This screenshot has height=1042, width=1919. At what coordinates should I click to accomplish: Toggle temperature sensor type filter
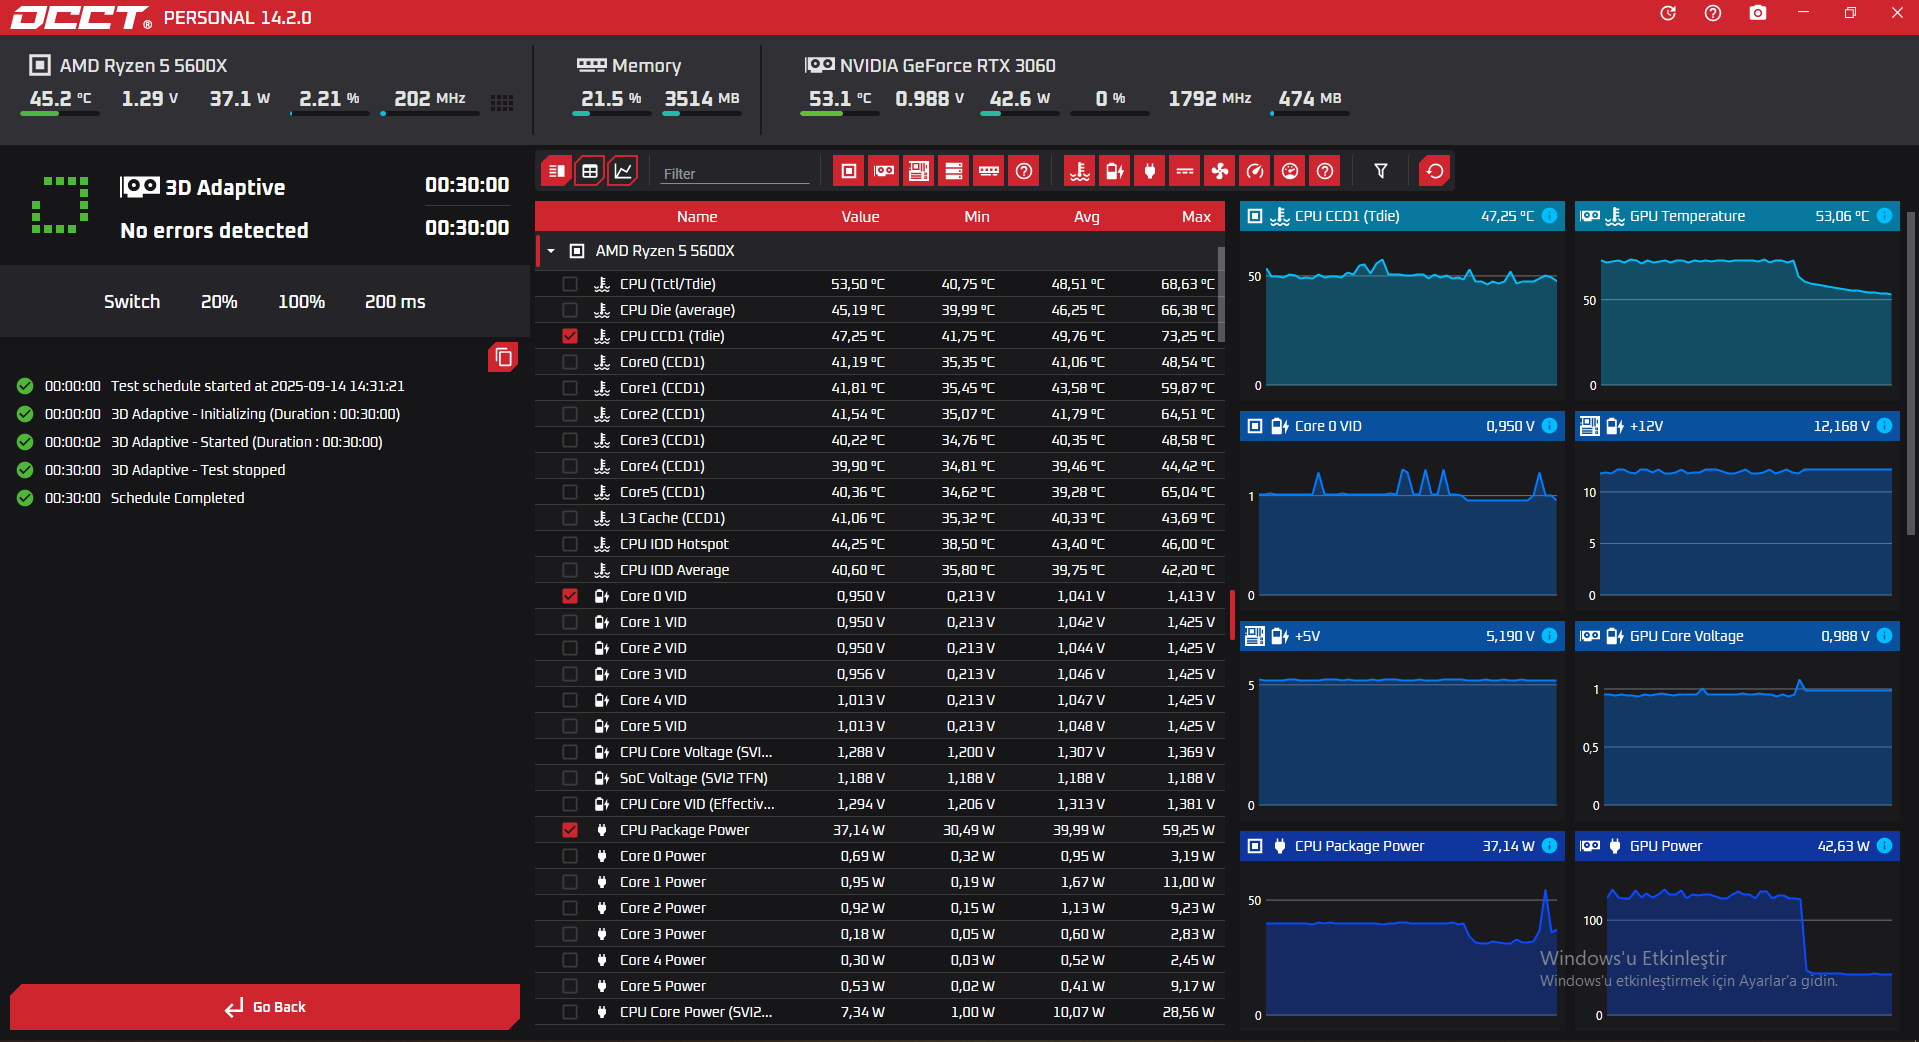click(1080, 171)
